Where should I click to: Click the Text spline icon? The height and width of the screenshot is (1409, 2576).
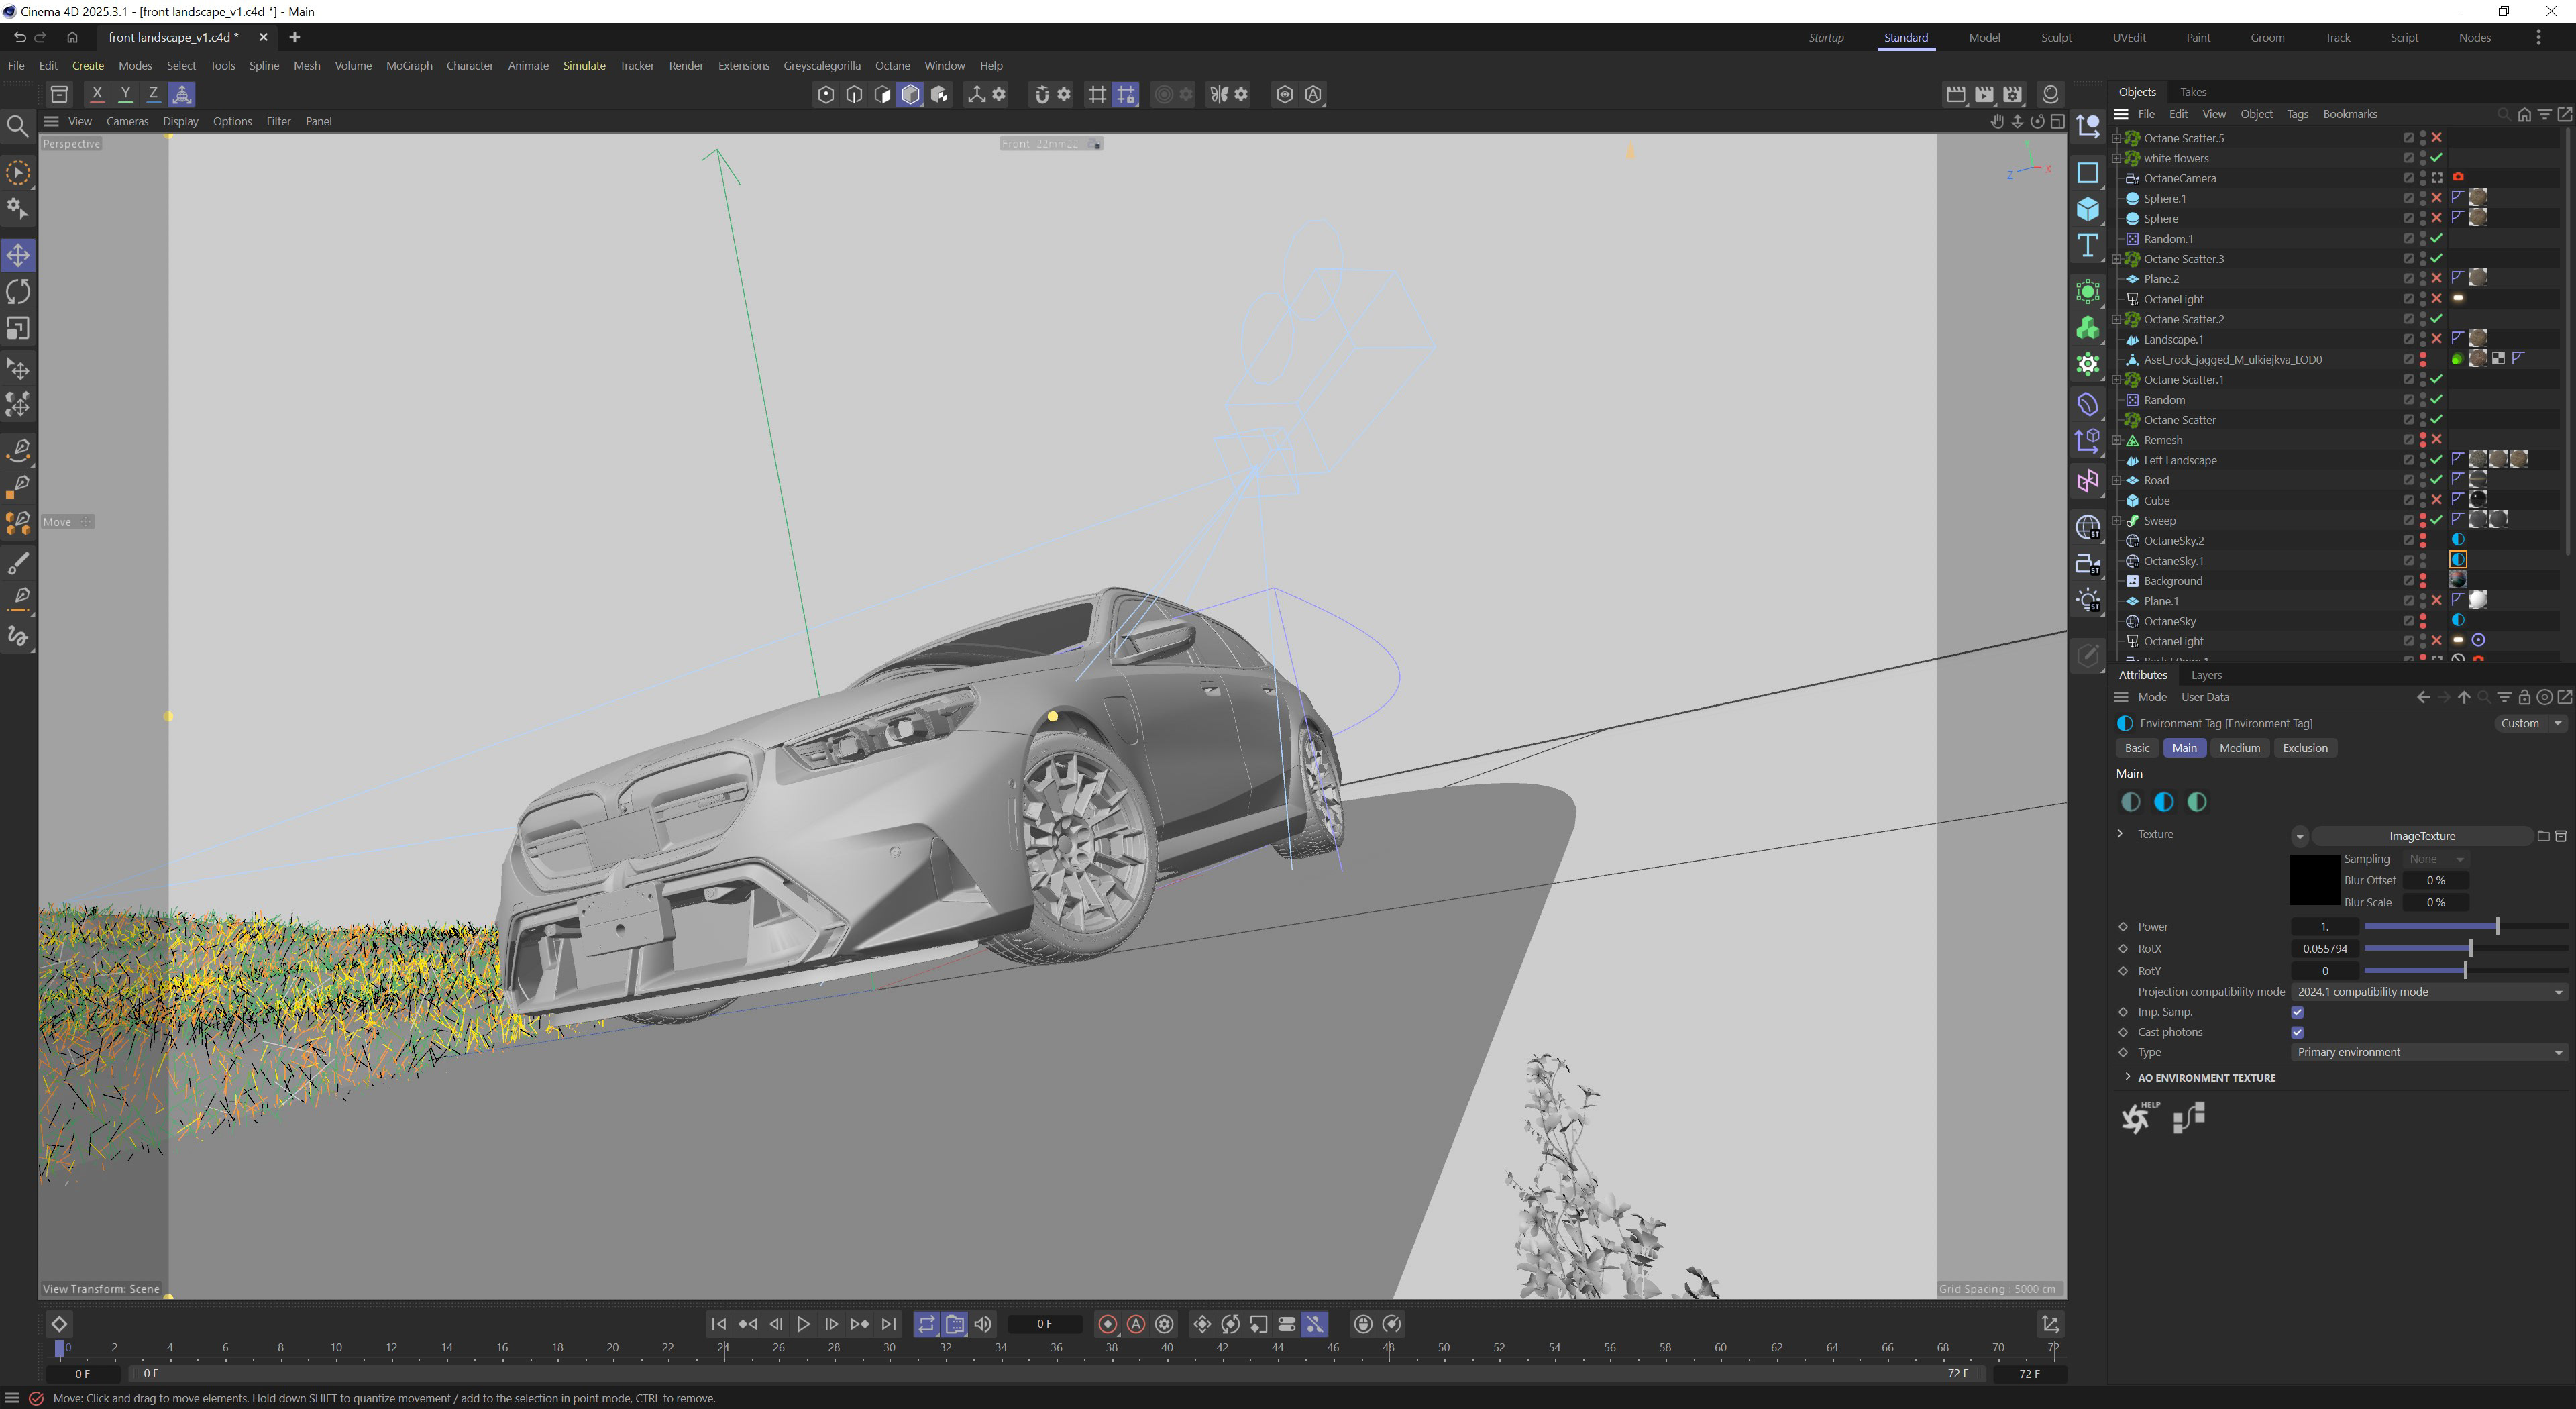coord(2088,246)
